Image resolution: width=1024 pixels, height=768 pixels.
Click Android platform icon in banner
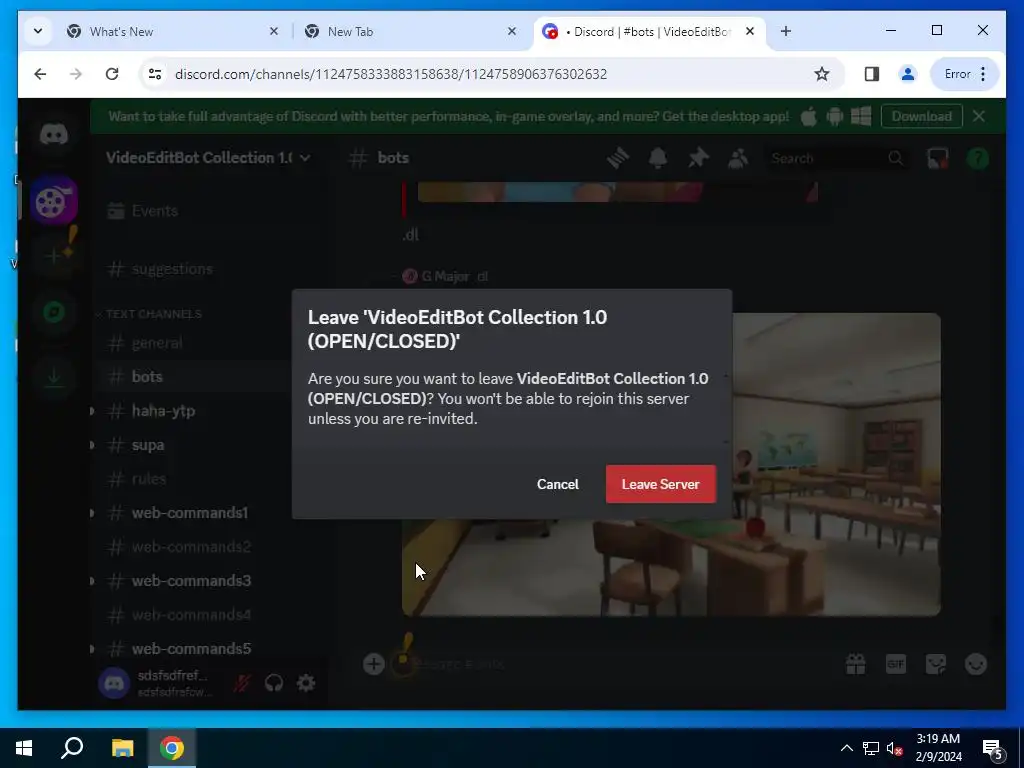pyautogui.click(x=835, y=116)
